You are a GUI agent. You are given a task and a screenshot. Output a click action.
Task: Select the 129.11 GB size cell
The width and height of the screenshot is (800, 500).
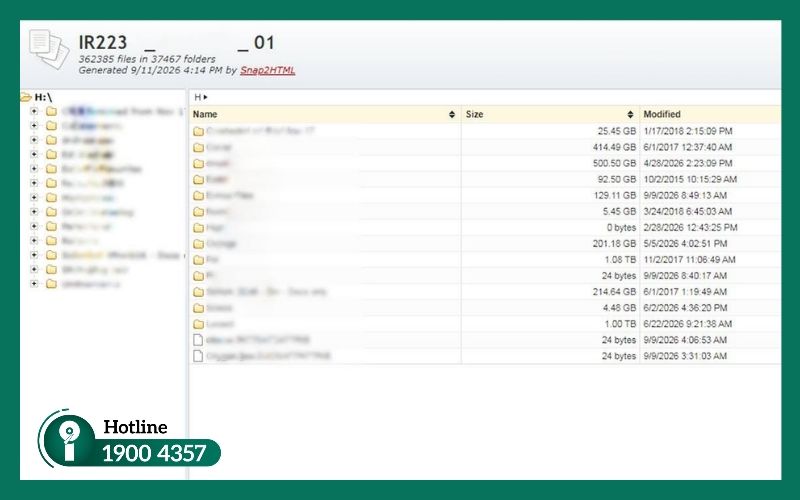[x=615, y=195]
